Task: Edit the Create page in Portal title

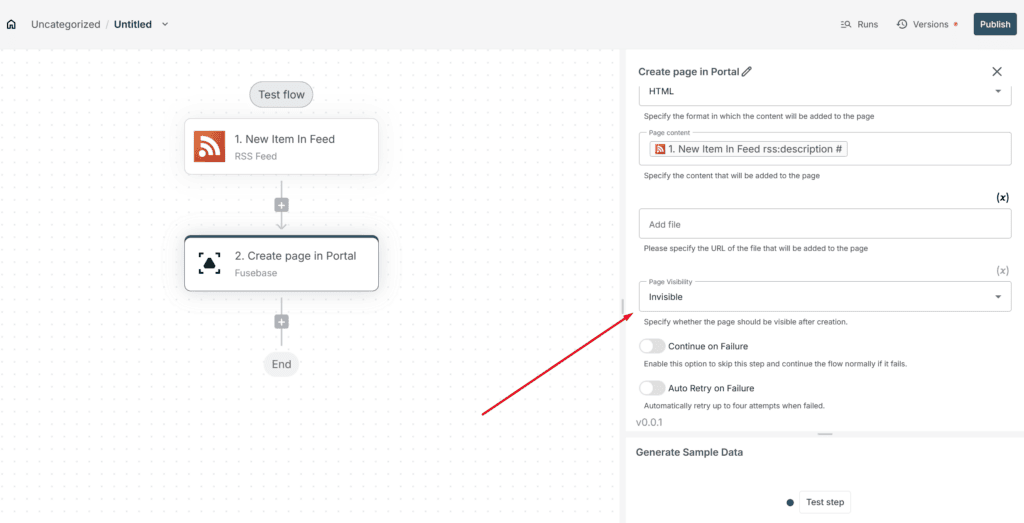Action: coord(747,72)
